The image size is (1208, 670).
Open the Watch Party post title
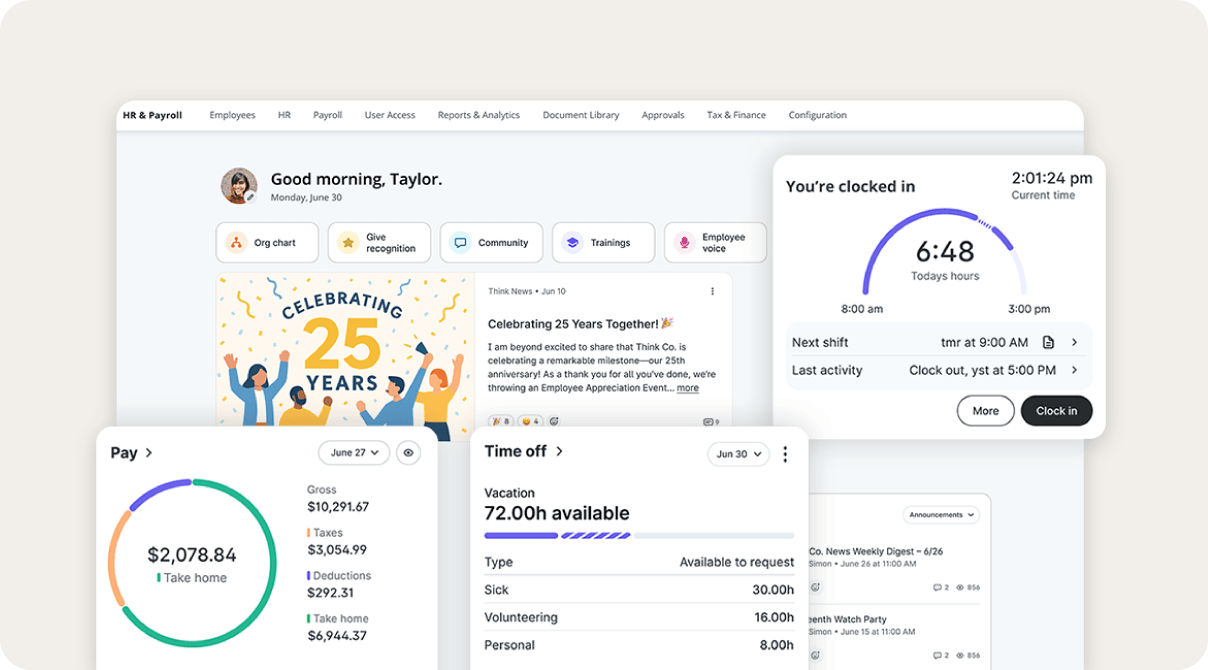point(847,619)
